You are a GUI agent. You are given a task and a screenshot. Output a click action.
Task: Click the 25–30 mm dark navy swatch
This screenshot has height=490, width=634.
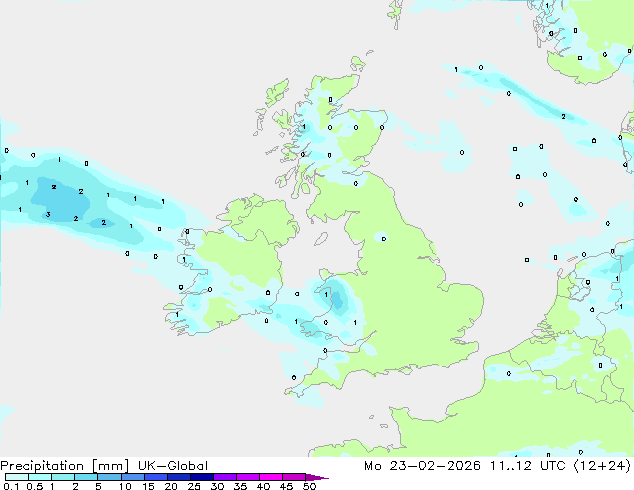click(202, 477)
